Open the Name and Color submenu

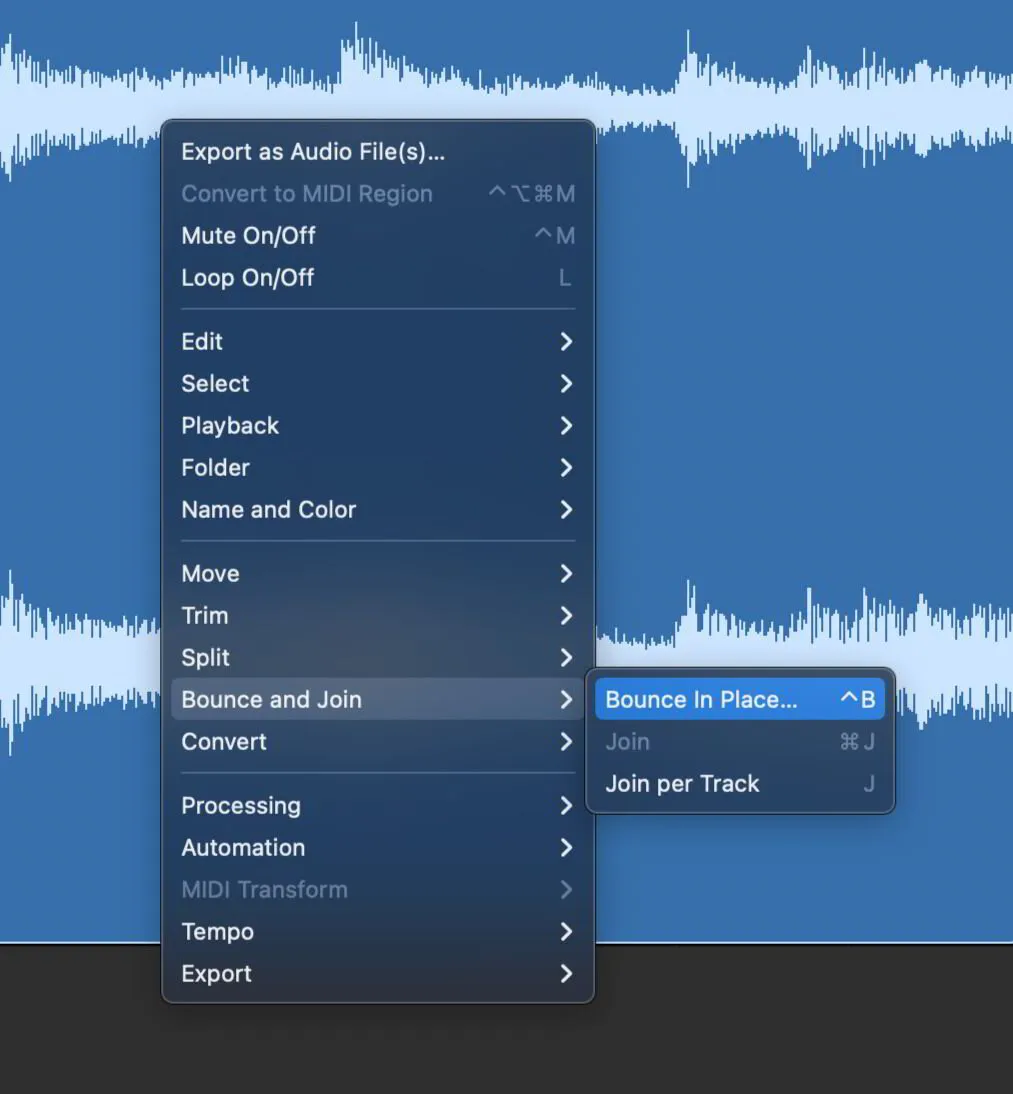pos(268,509)
